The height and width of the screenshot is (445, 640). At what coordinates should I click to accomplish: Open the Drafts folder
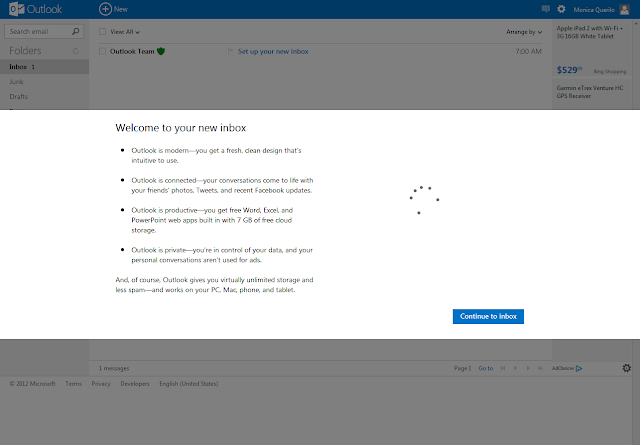(x=19, y=97)
